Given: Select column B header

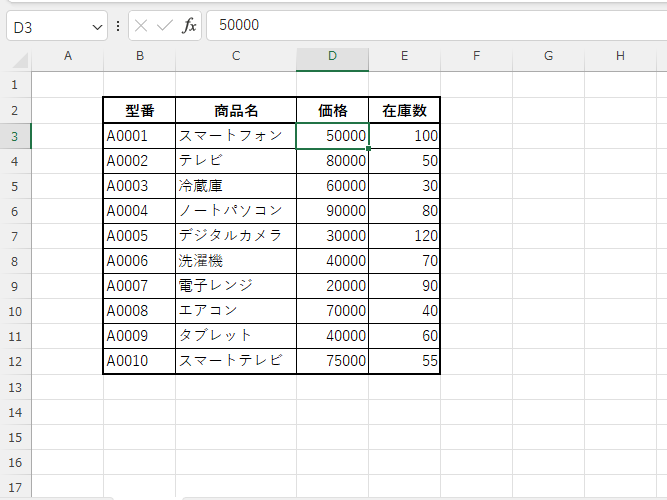Looking at the screenshot, I should pos(140,56).
